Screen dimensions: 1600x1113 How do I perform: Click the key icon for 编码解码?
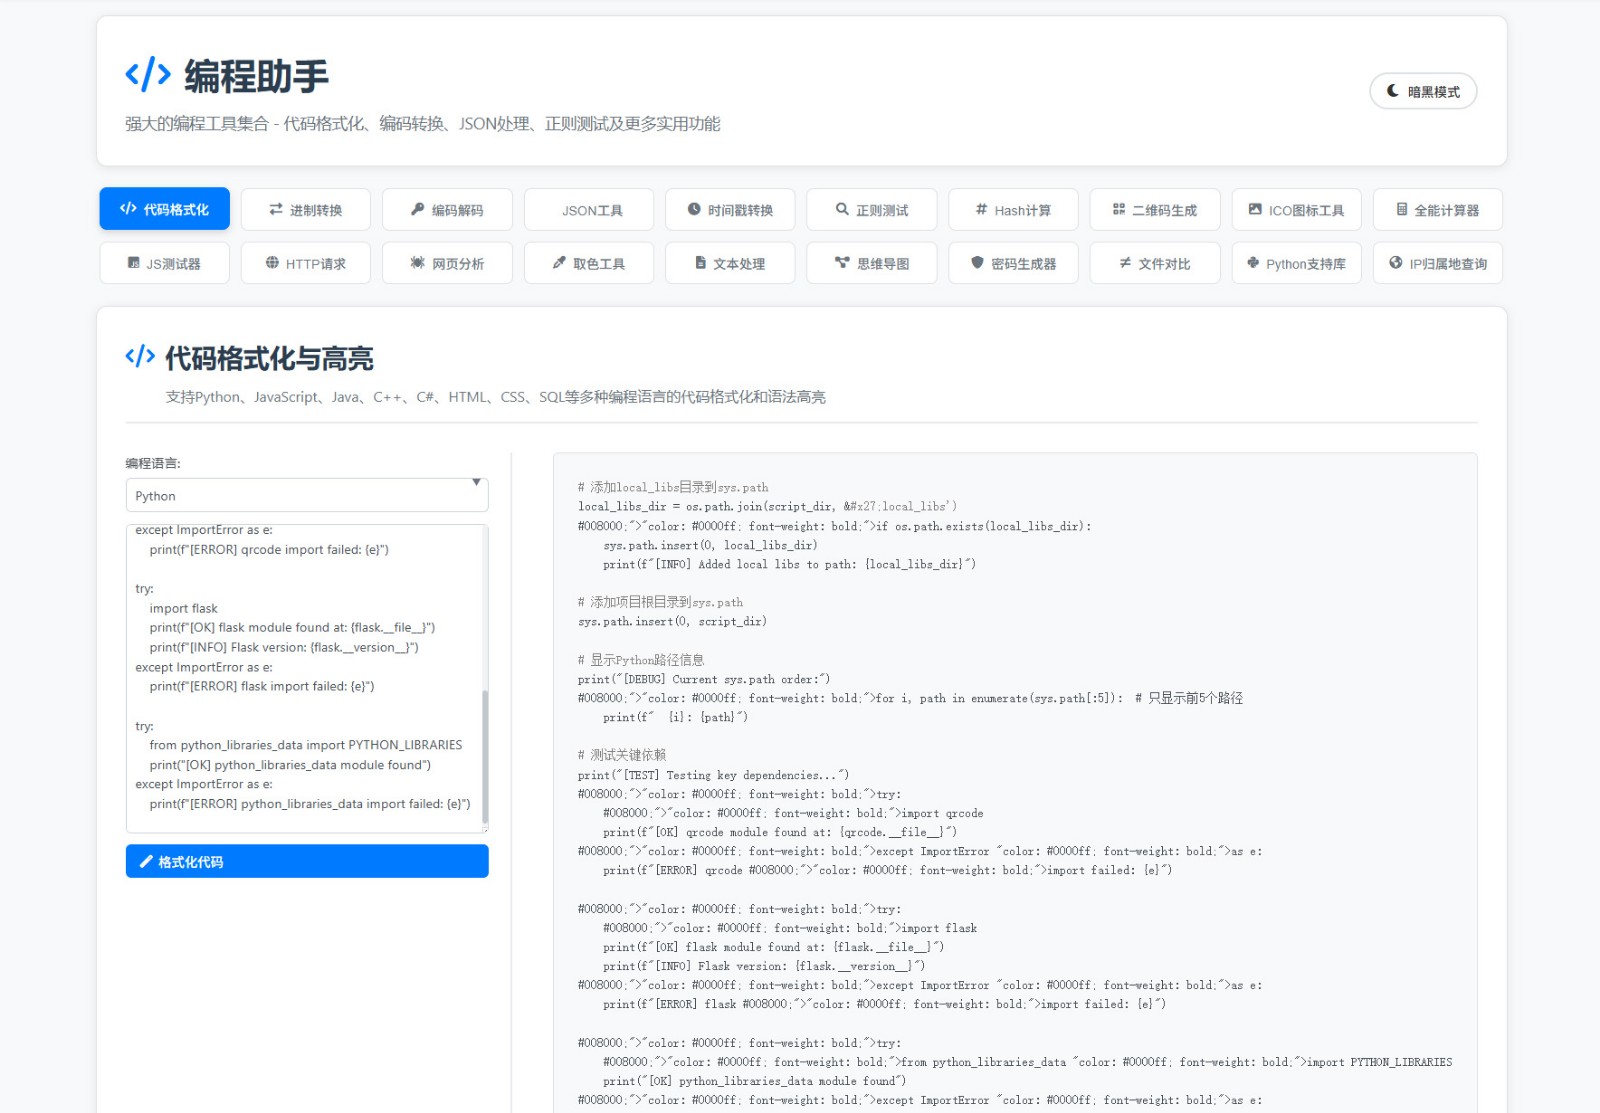(418, 209)
